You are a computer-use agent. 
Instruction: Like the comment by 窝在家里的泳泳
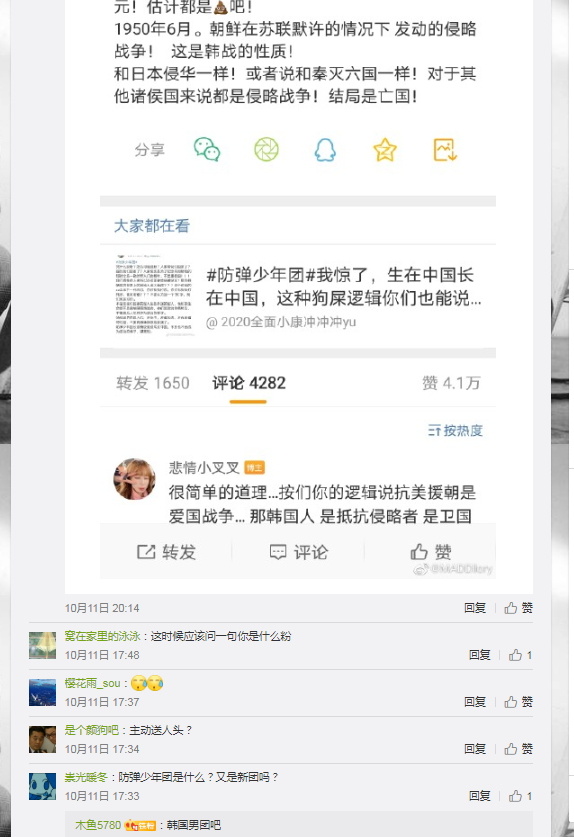[x=520, y=655]
